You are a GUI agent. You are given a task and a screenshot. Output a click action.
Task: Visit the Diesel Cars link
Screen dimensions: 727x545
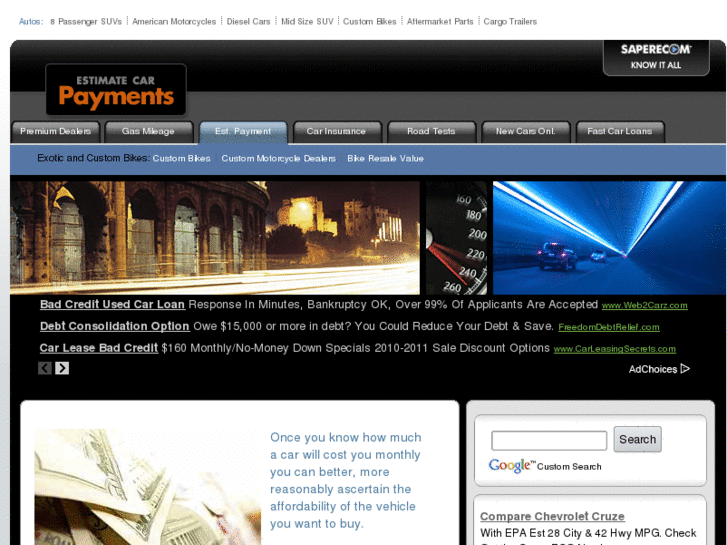click(249, 22)
